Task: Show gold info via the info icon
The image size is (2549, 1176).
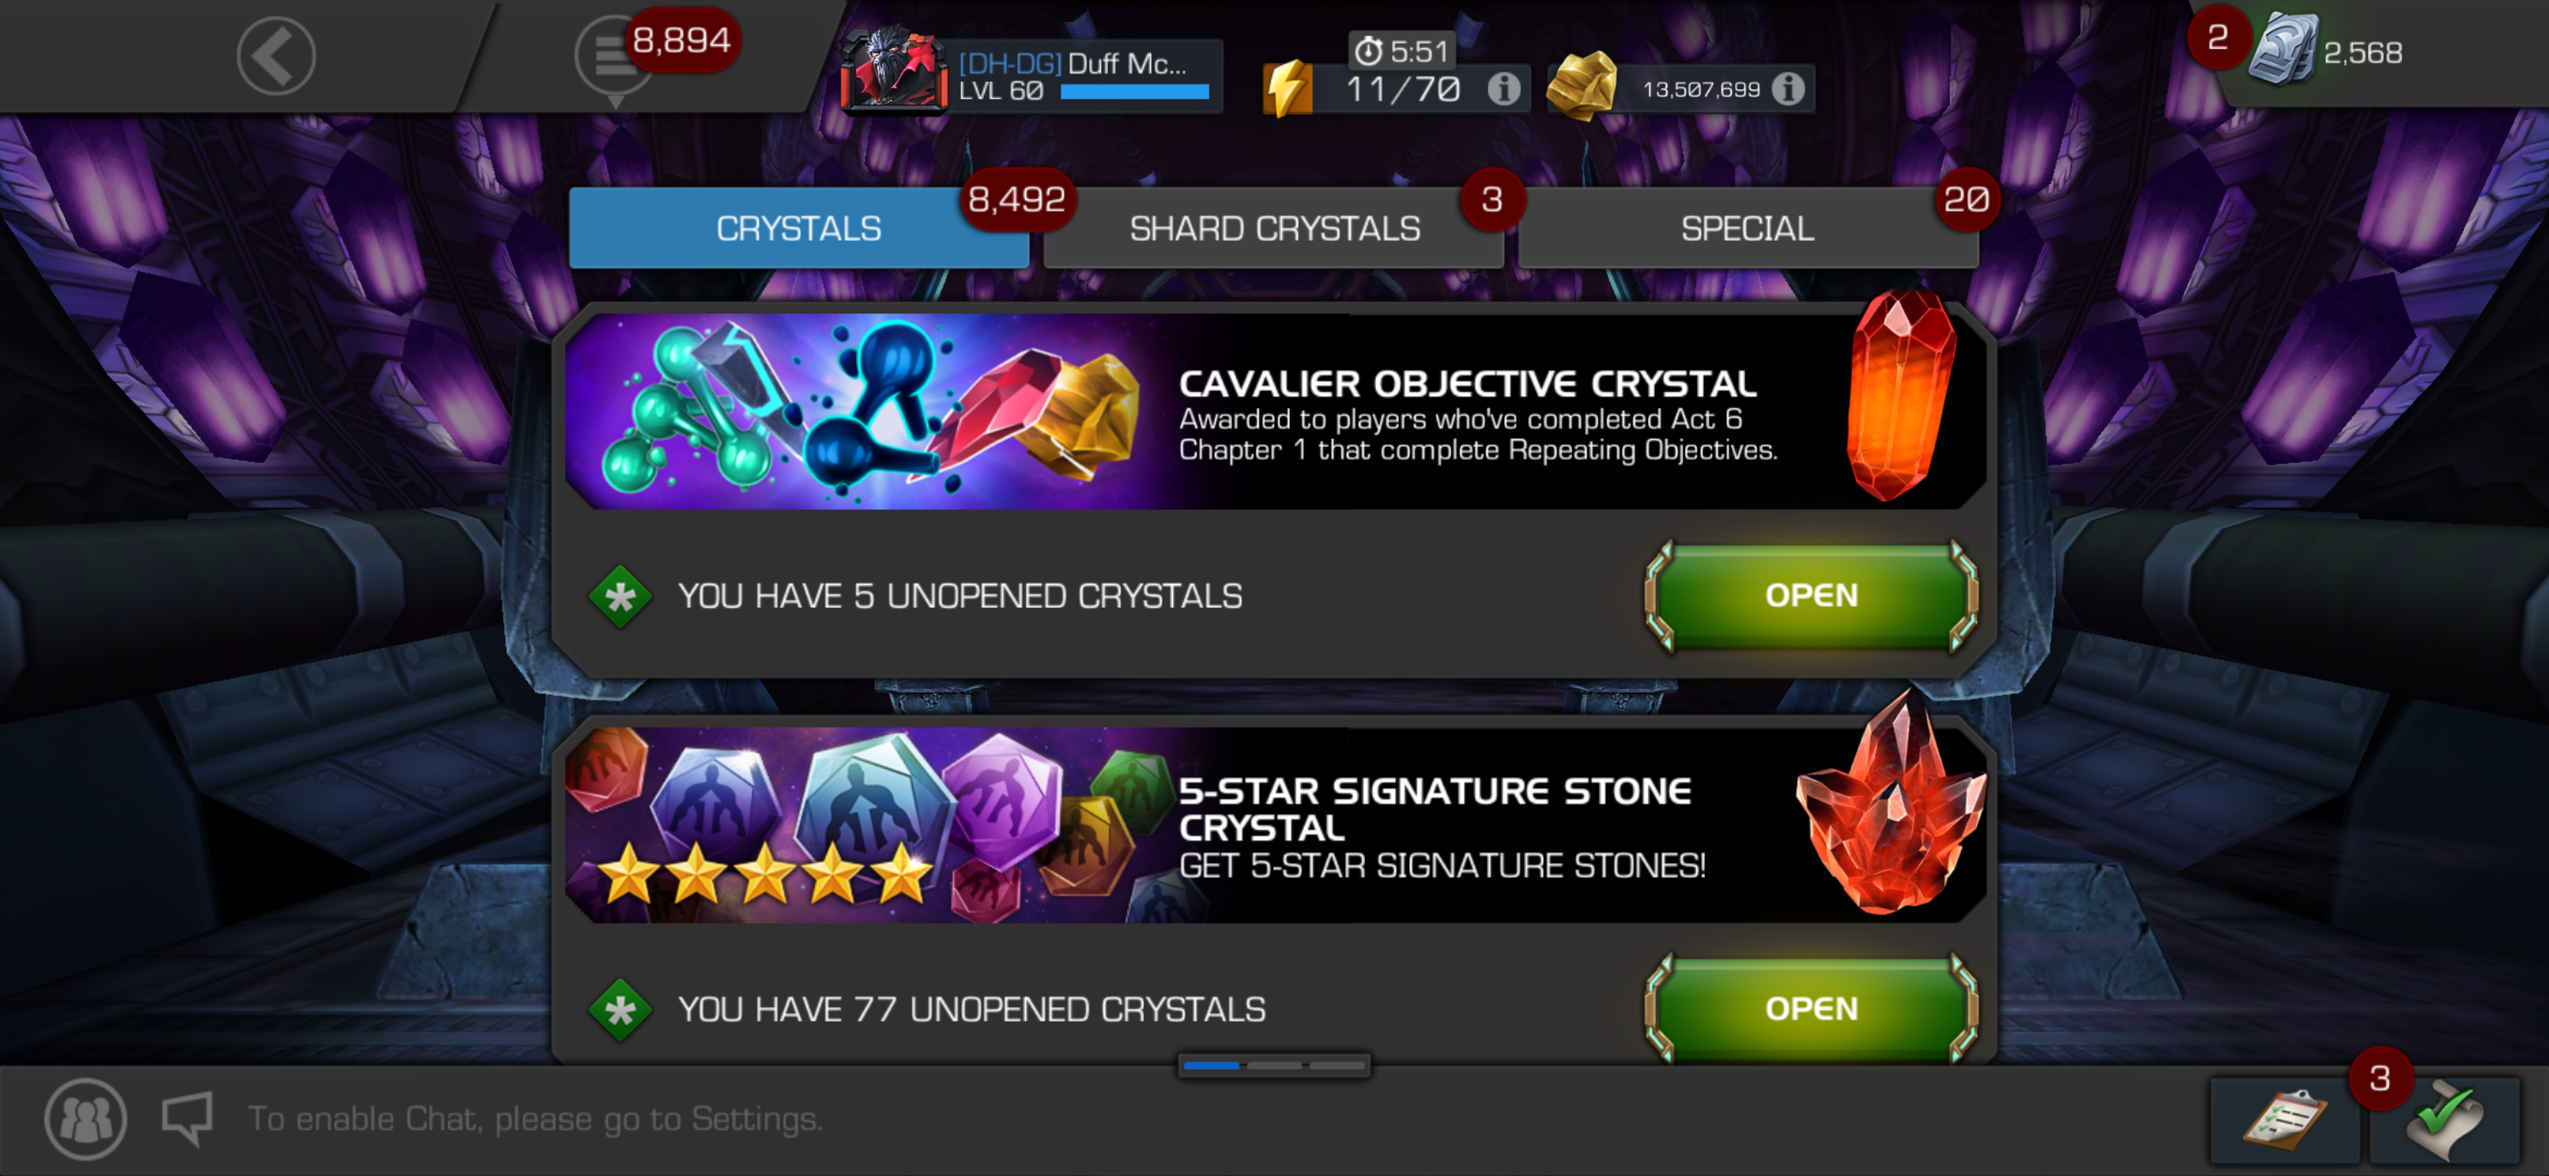Action: [x=1788, y=89]
